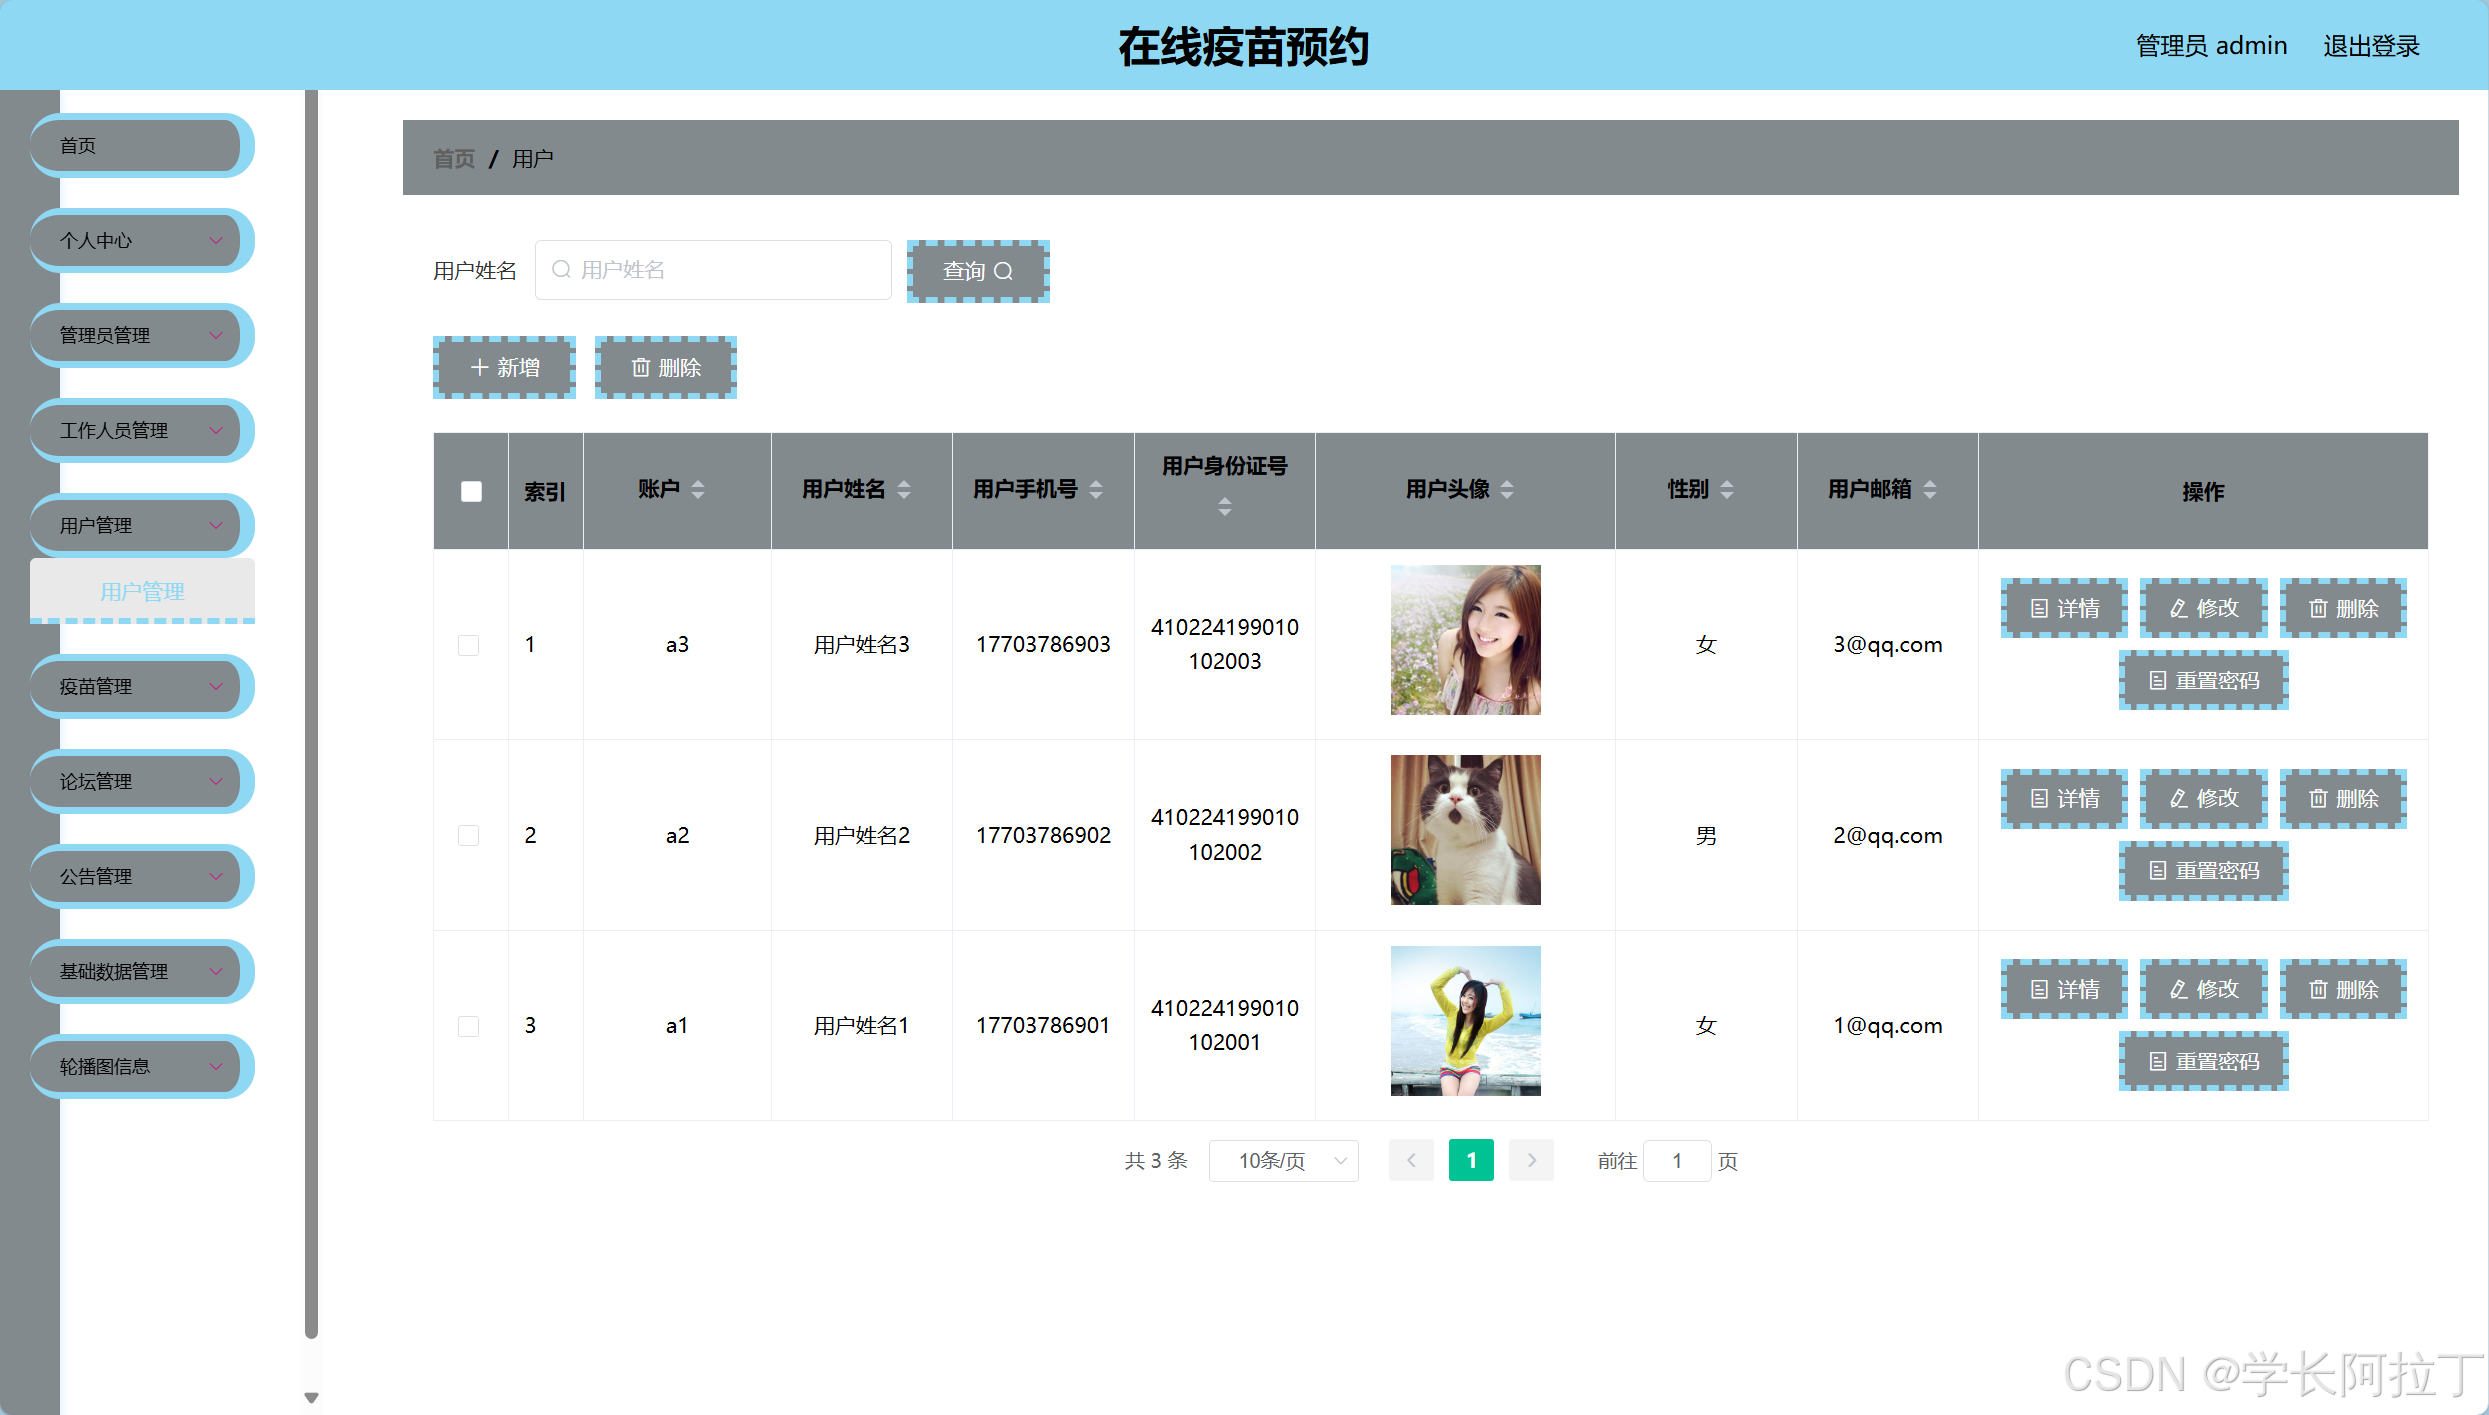Click the batch 删除 button above the table
The width and height of the screenshot is (2489, 1415).
click(x=665, y=368)
